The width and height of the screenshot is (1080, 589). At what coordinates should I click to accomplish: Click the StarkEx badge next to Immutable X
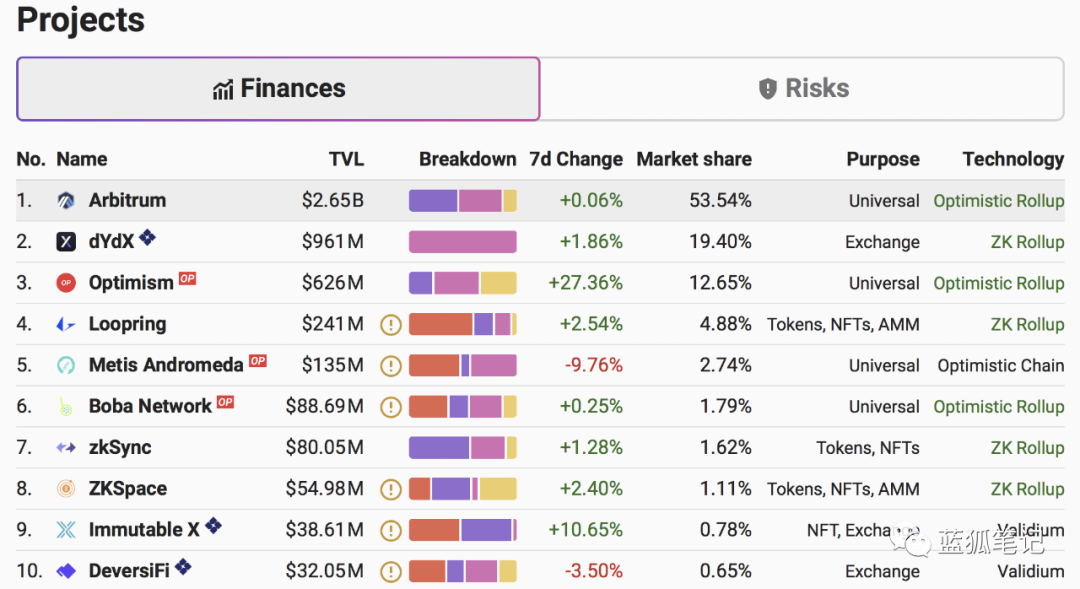click(214, 526)
